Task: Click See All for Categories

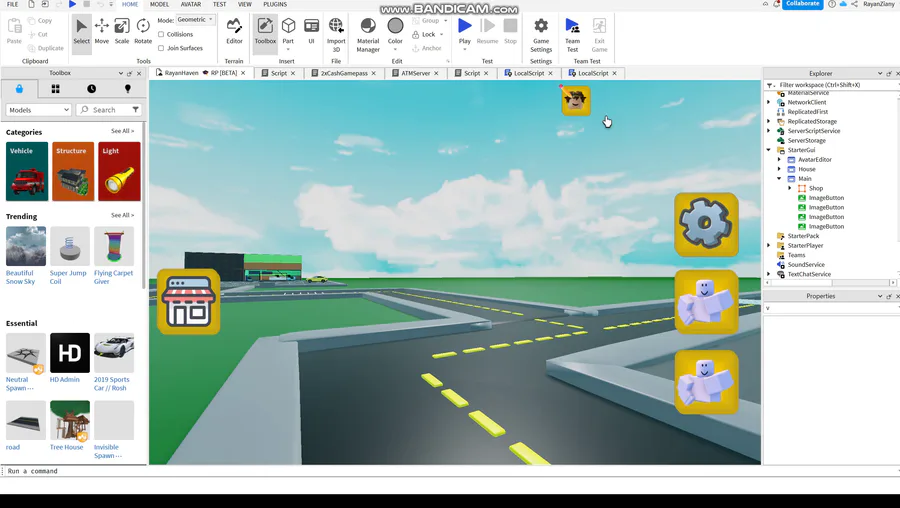Action: point(122,131)
